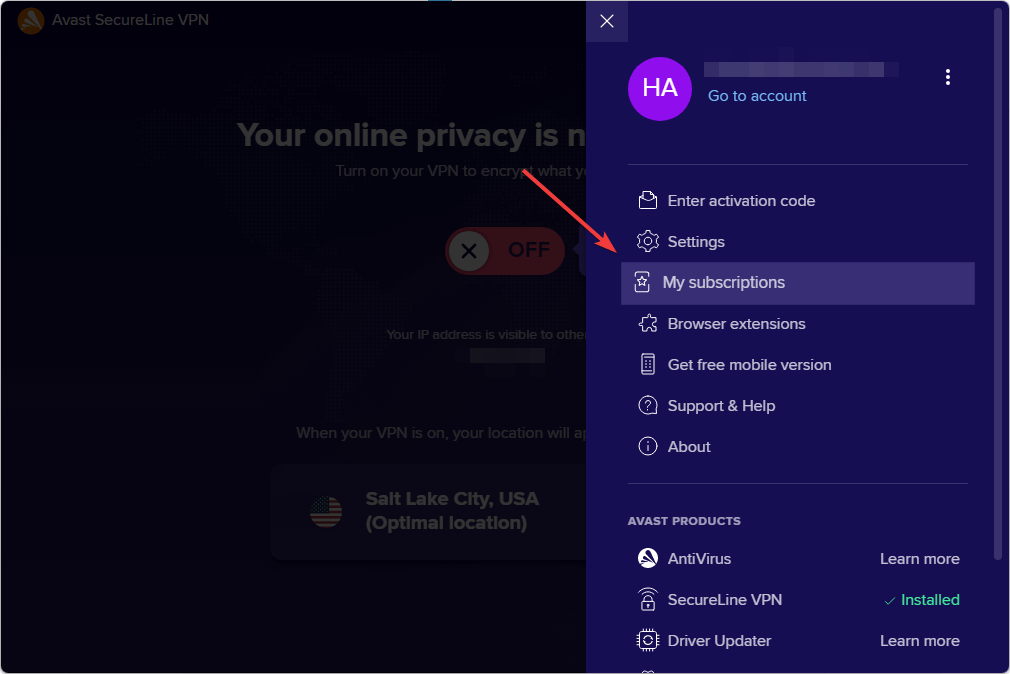Image resolution: width=1010 pixels, height=674 pixels.
Task: Follow the Go to account link
Action: (757, 96)
